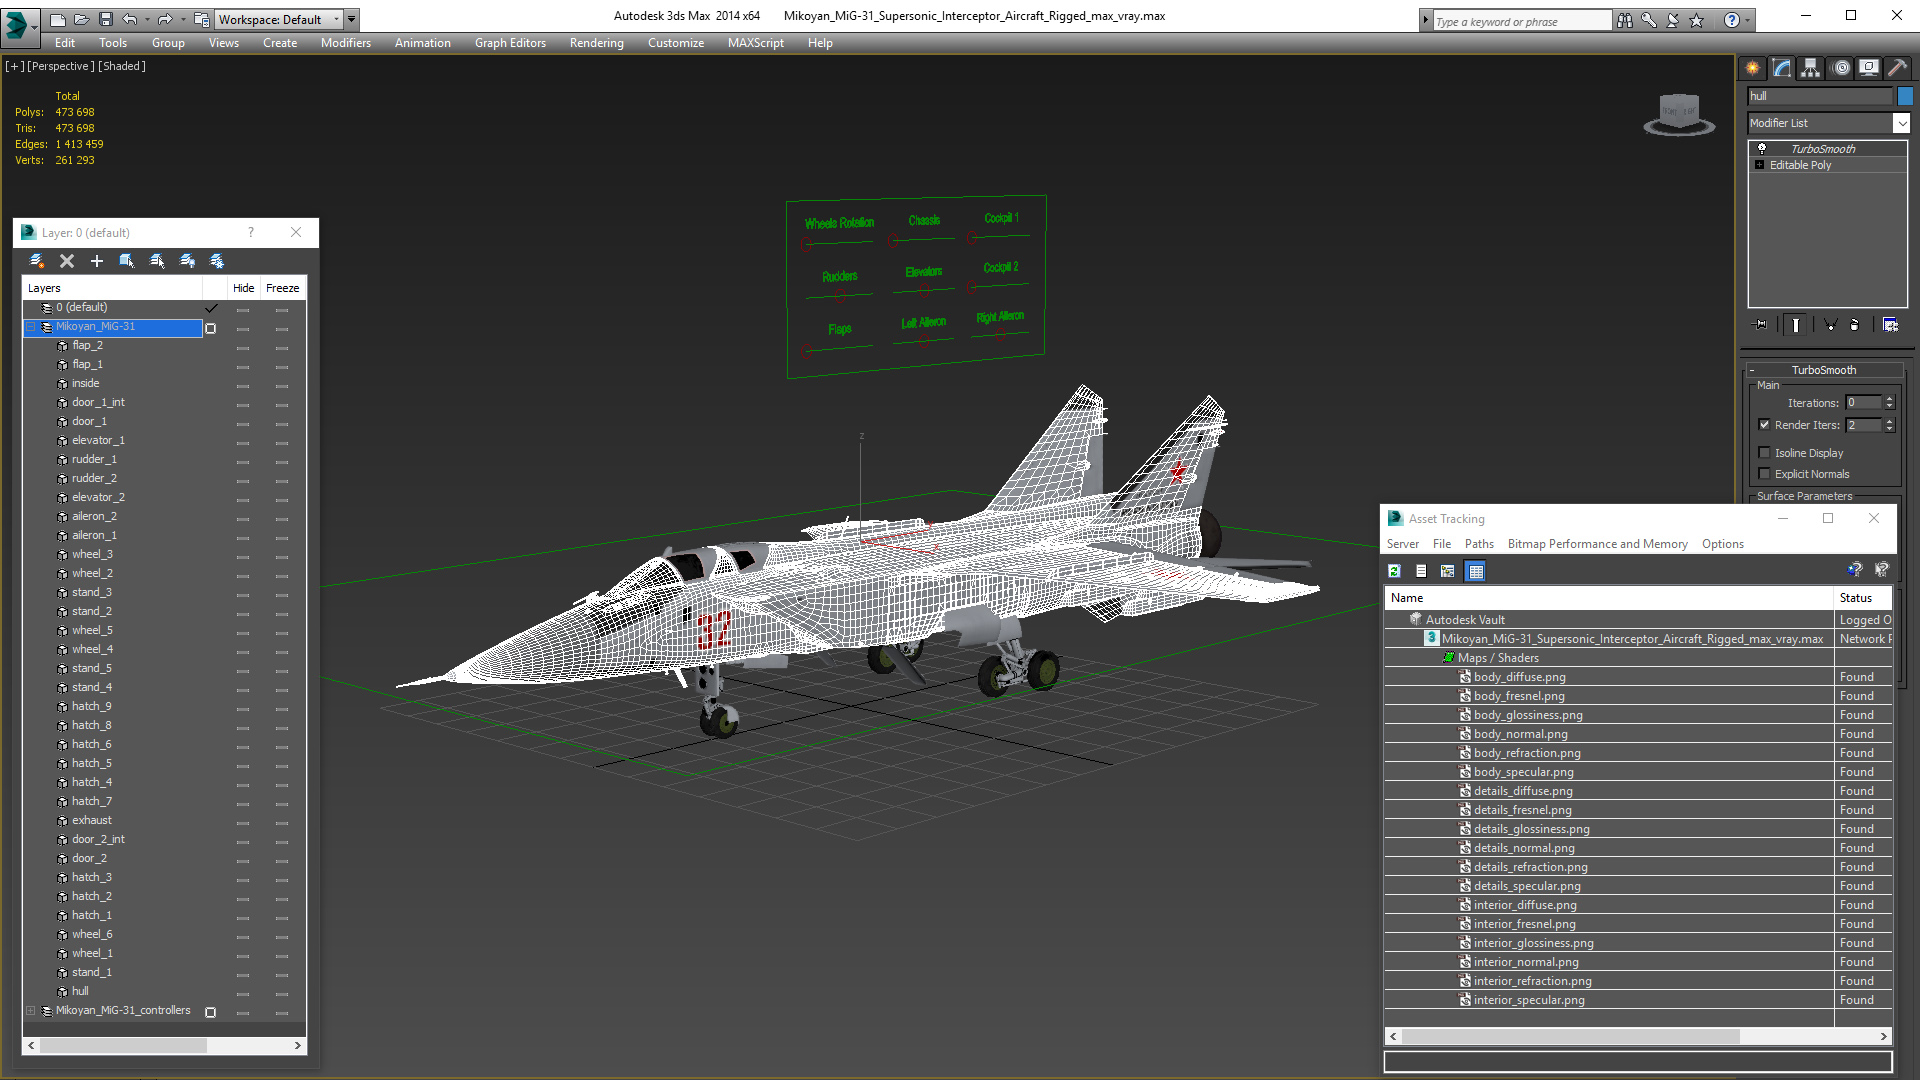Screen dimensions: 1920x1080
Task: Open Paths menu in Asset Tracking
Action: (x=1479, y=544)
